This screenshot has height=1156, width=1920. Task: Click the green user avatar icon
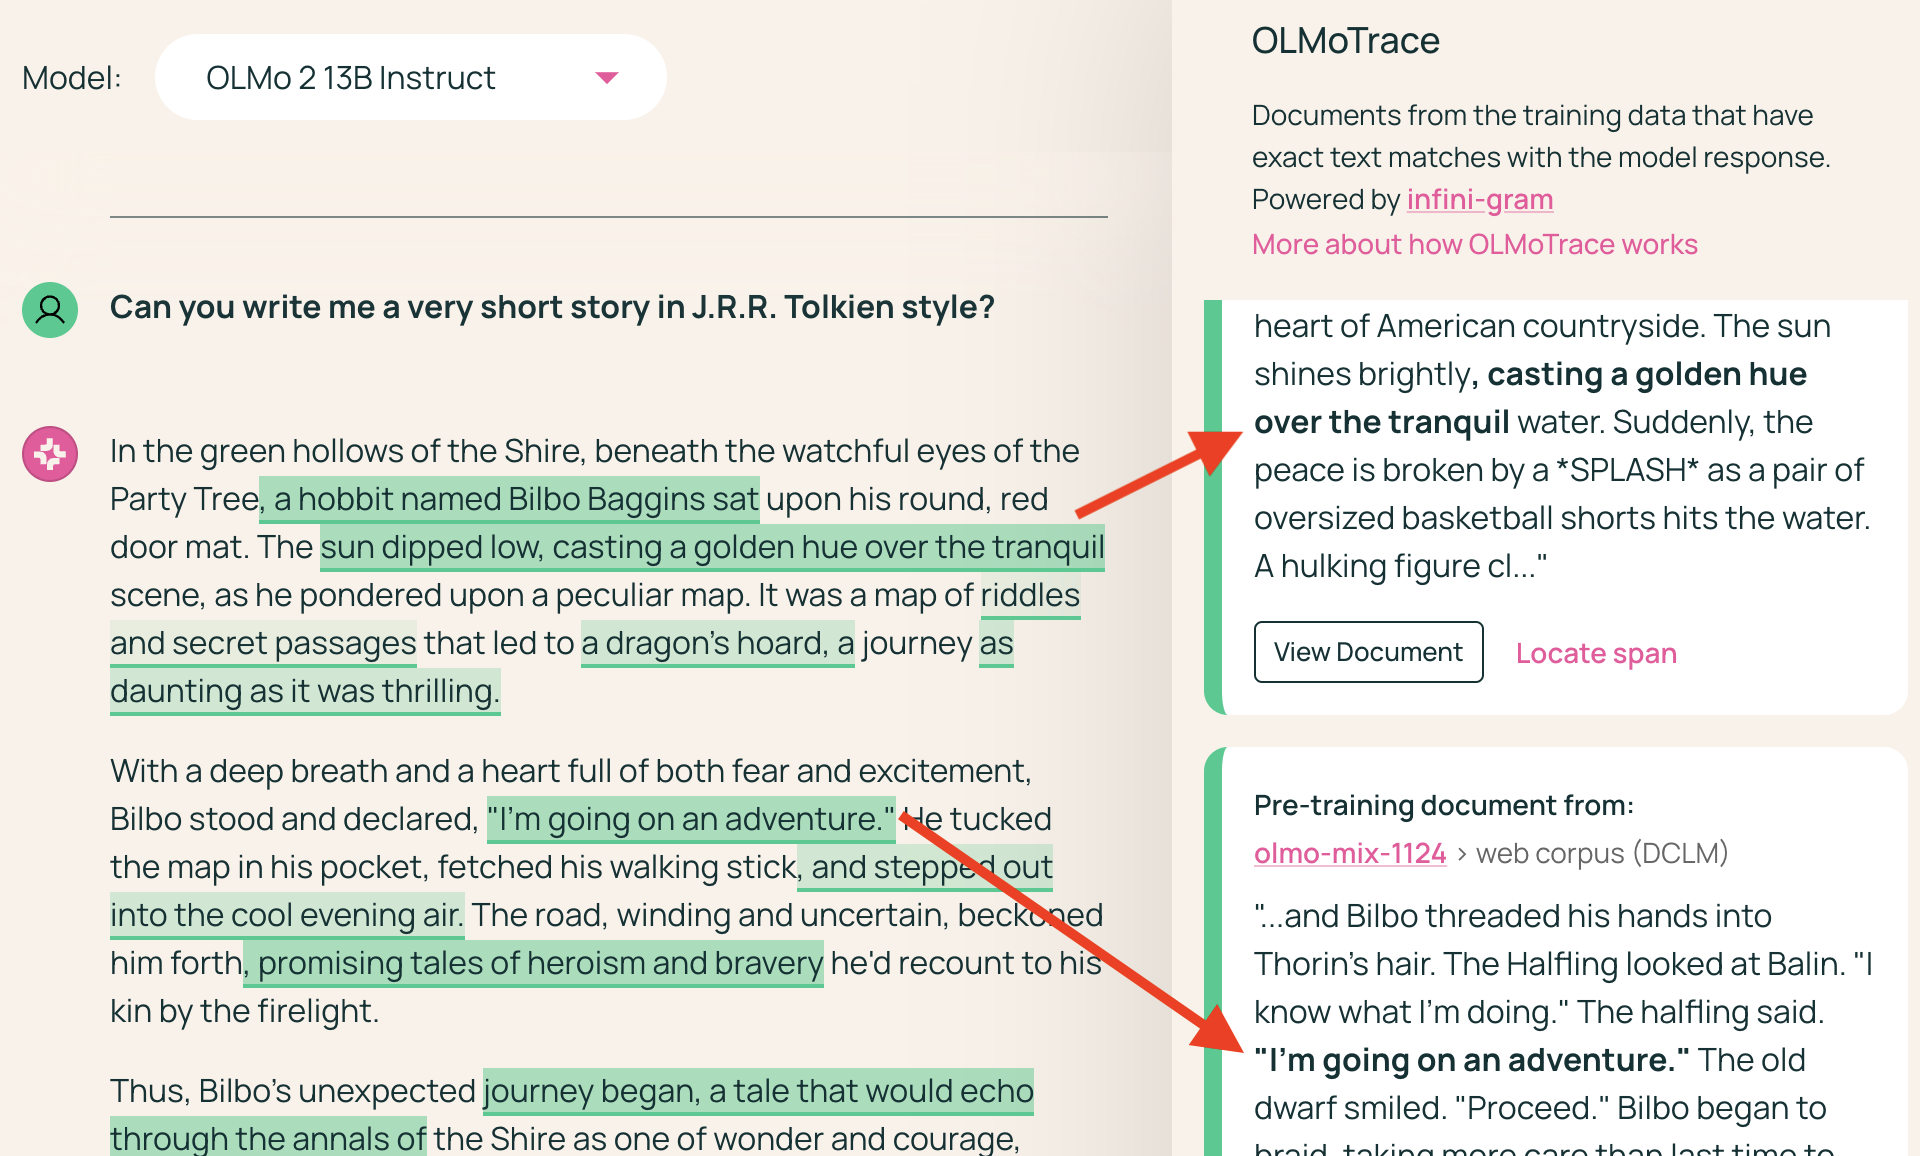(x=50, y=310)
